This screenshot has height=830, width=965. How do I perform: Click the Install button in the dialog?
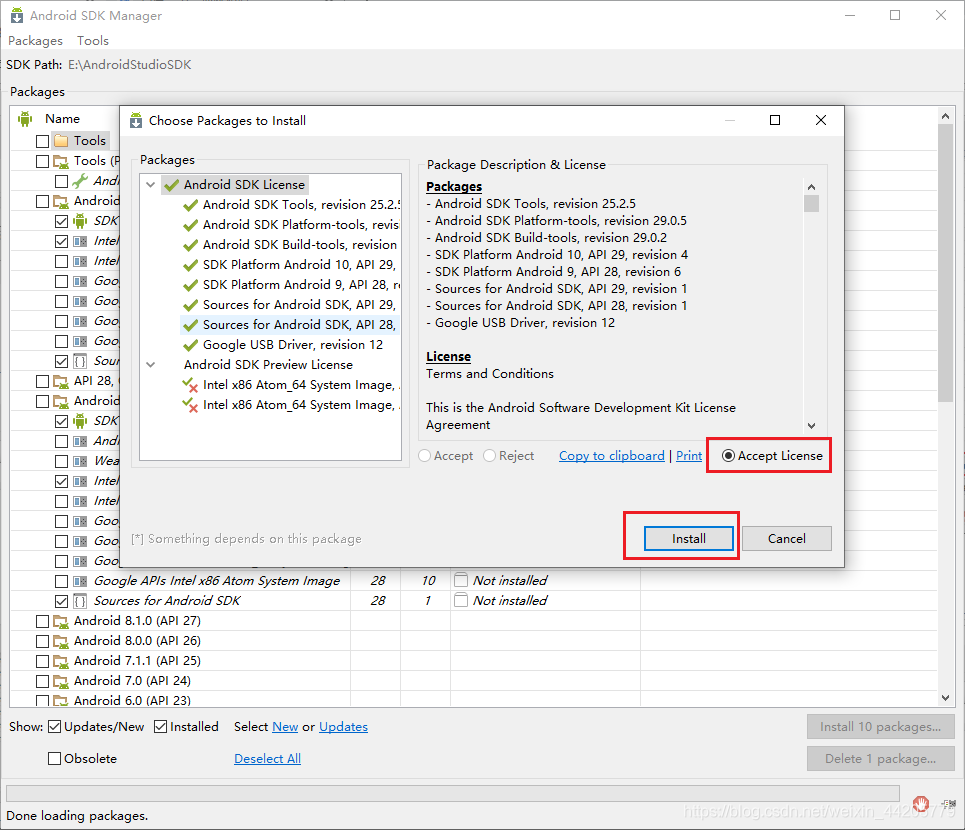pos(689,538)
